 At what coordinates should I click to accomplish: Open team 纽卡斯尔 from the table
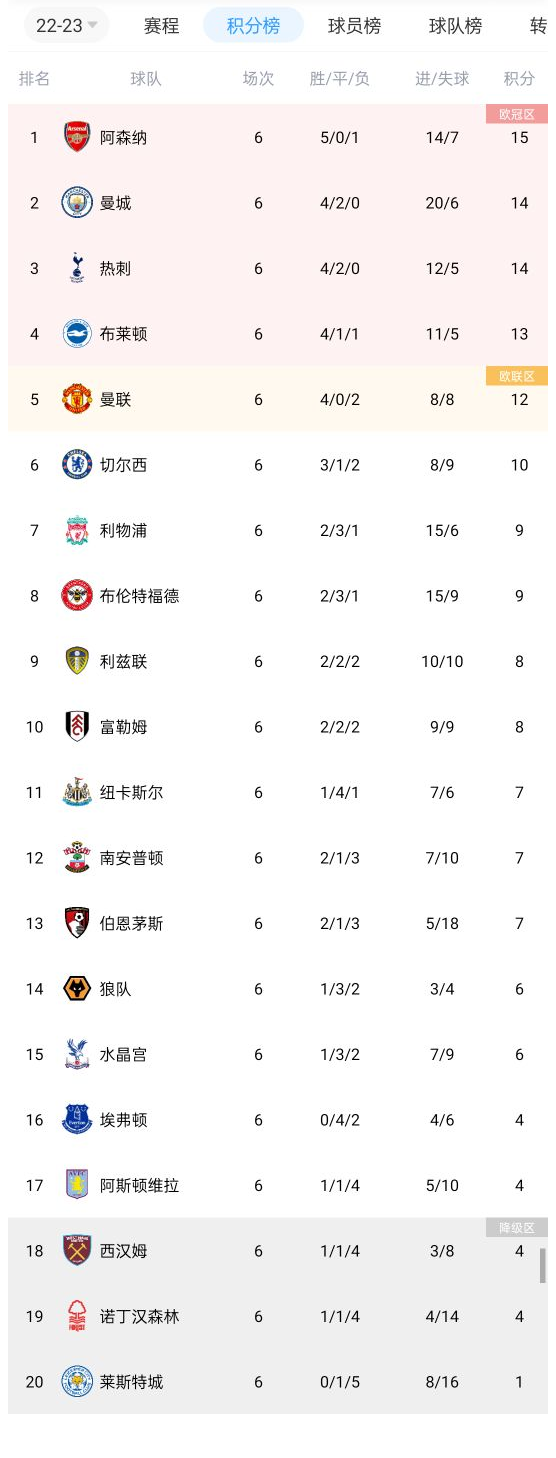[131, 793]
